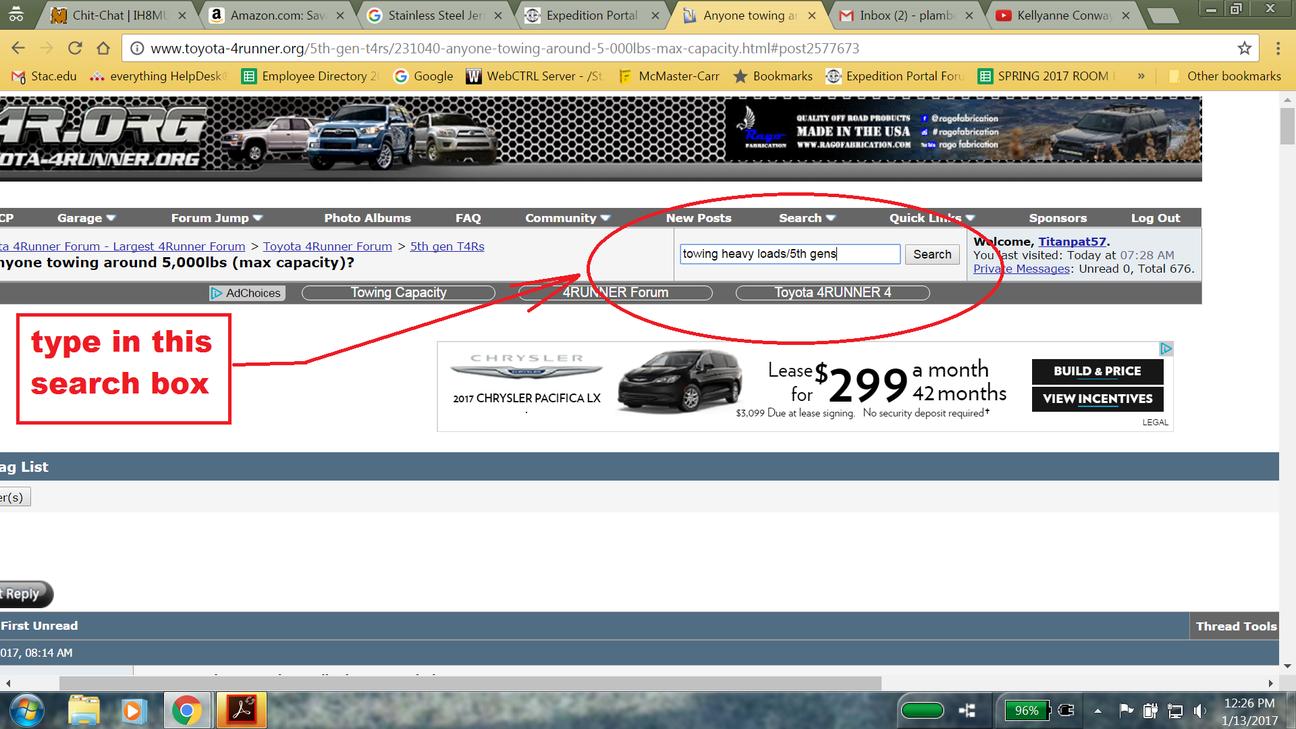
Task: View New Posts
Action: tap(699, 218)
